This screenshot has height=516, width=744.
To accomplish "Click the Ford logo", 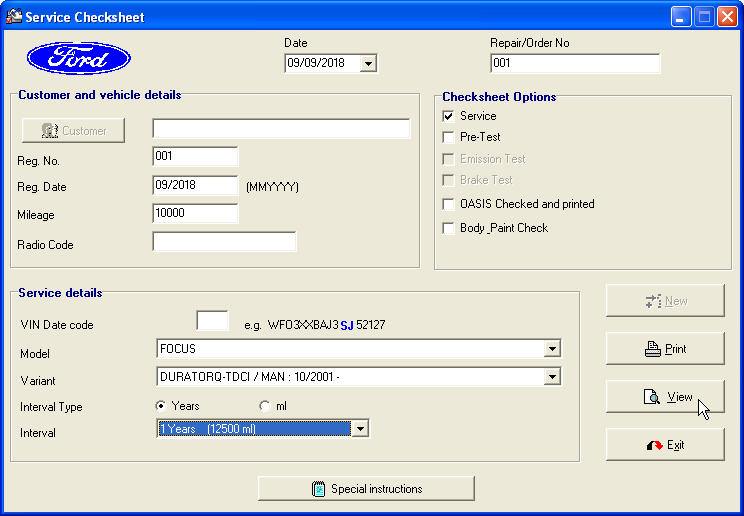I will tap(79, 58).
